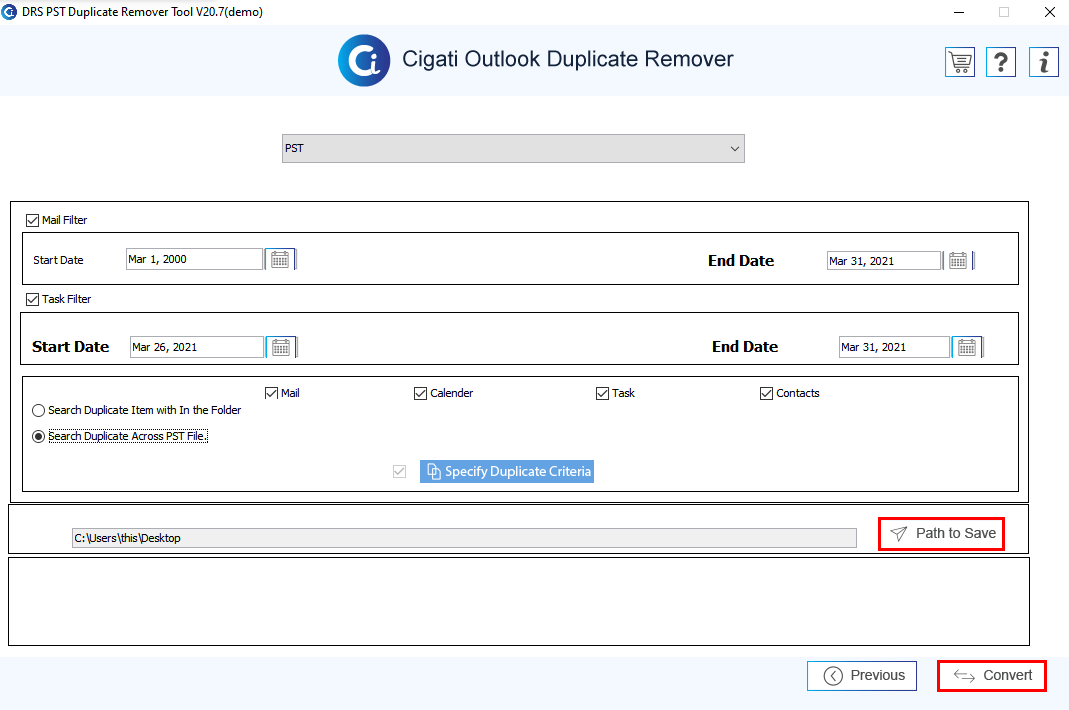Uncheck the Task item type checkbox
Screen dimensions: 1069x710
(x=602, y=394)
